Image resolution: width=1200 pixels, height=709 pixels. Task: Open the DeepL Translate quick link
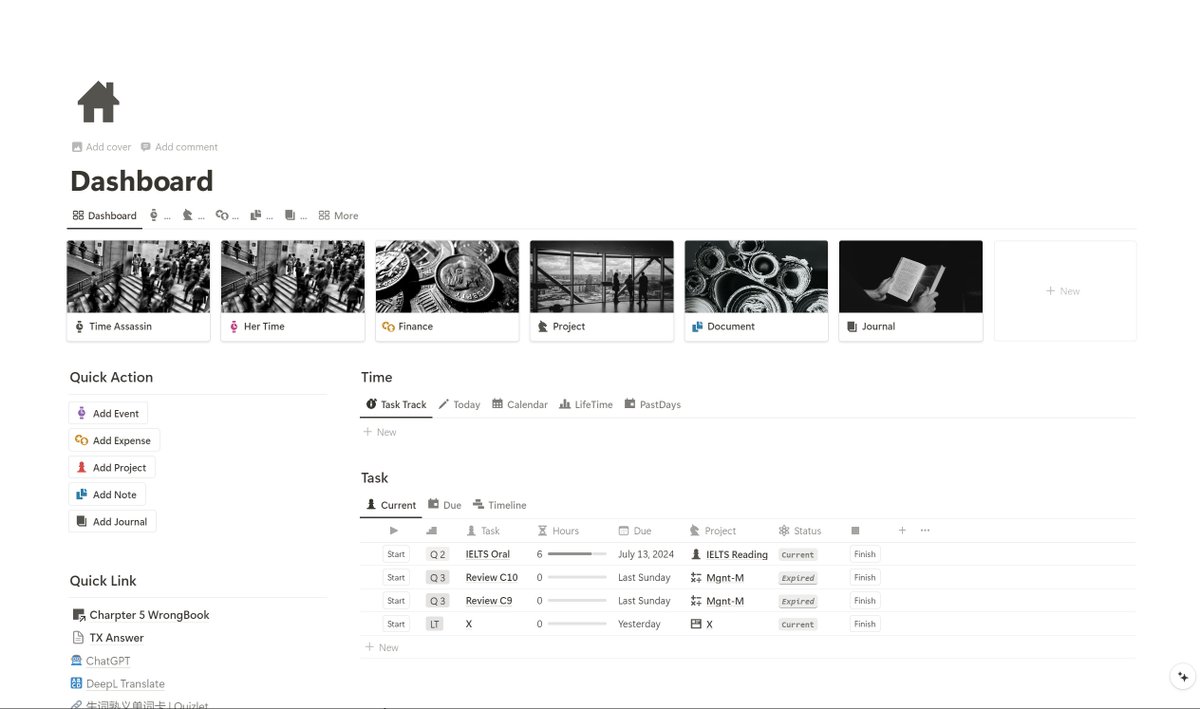pyautogui.click(x=118, y=684)
